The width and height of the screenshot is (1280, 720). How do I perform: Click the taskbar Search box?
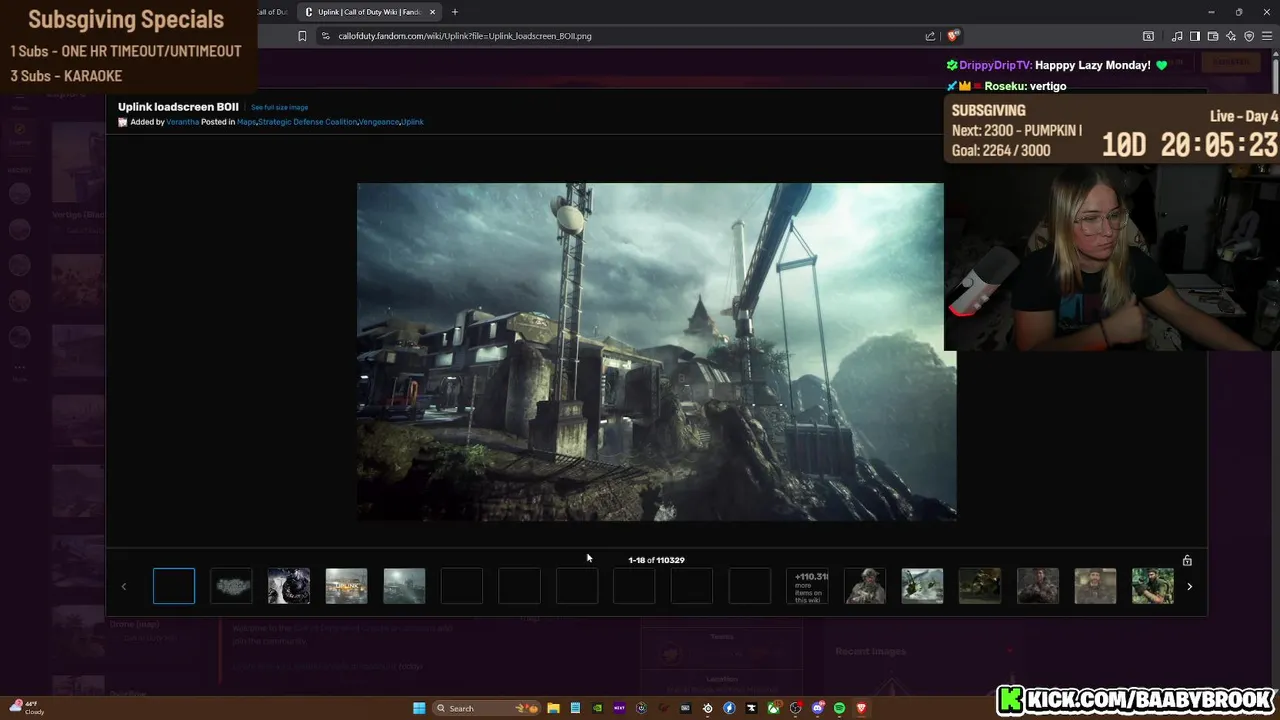[486, 708]
